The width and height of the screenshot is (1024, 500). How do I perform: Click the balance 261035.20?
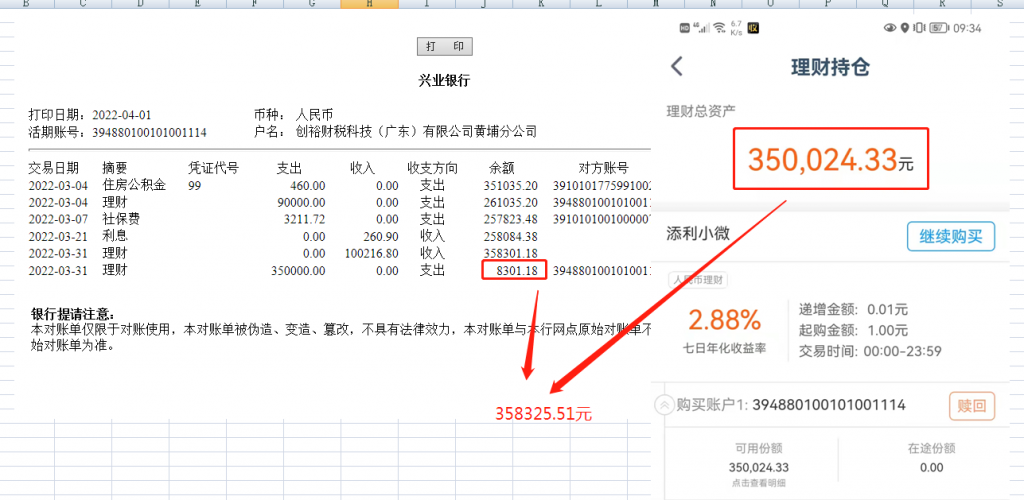[511, 202]
